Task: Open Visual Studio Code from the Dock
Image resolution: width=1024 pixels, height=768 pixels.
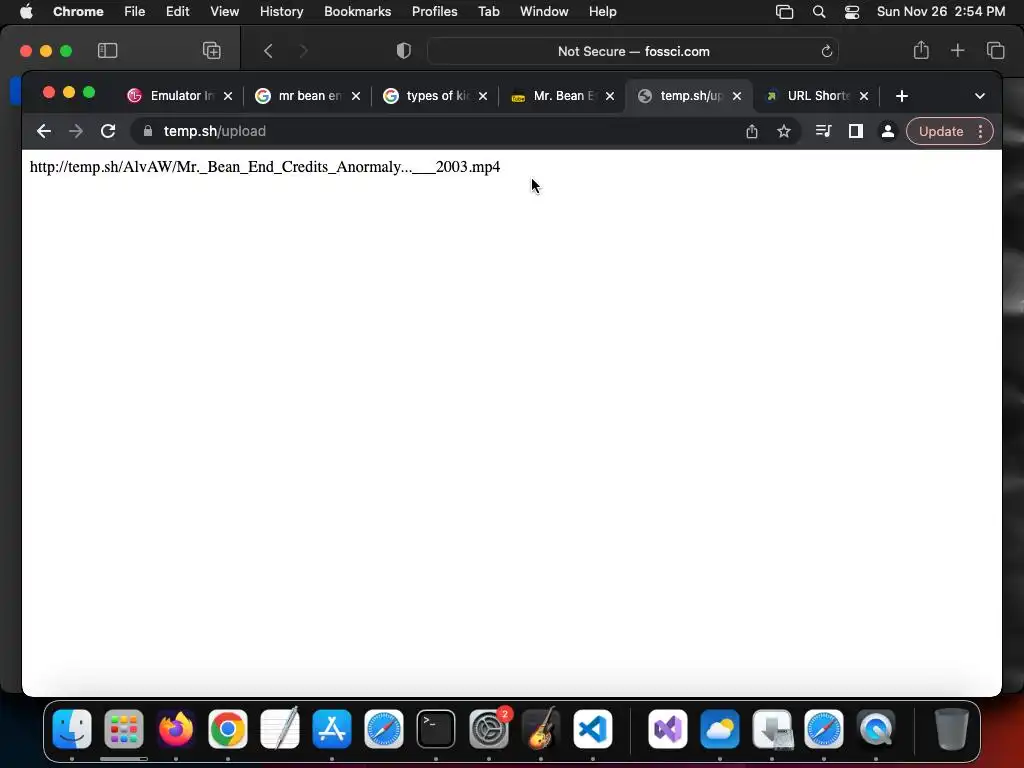Action: [592, 729]
